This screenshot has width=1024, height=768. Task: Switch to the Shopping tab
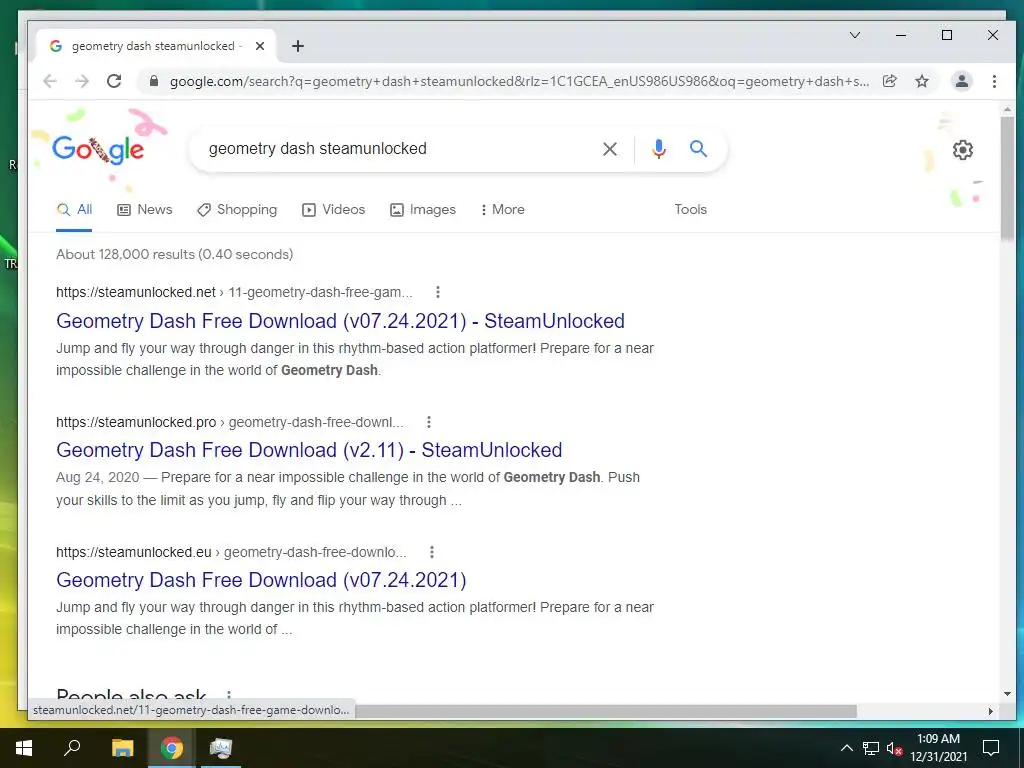pyautogui.click(x=237, y=210)
